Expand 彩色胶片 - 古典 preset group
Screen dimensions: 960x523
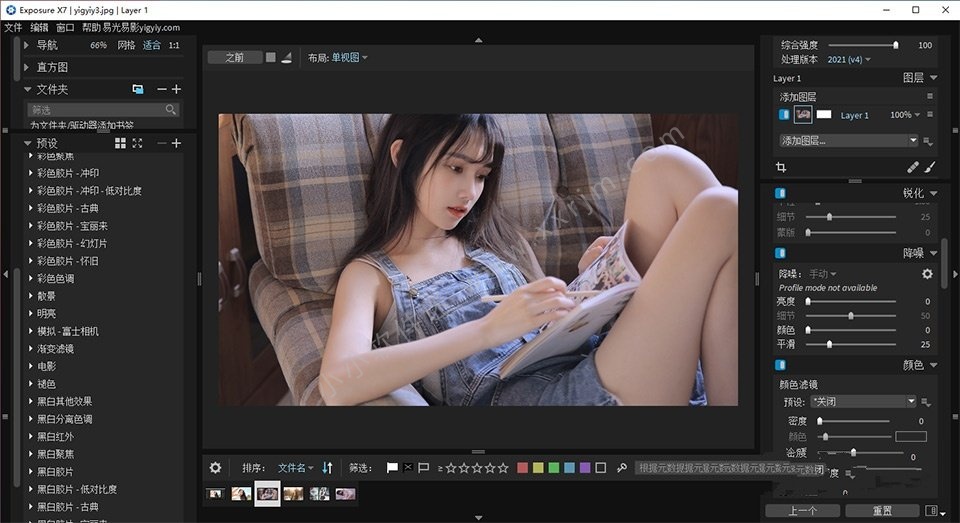[31, 208]
